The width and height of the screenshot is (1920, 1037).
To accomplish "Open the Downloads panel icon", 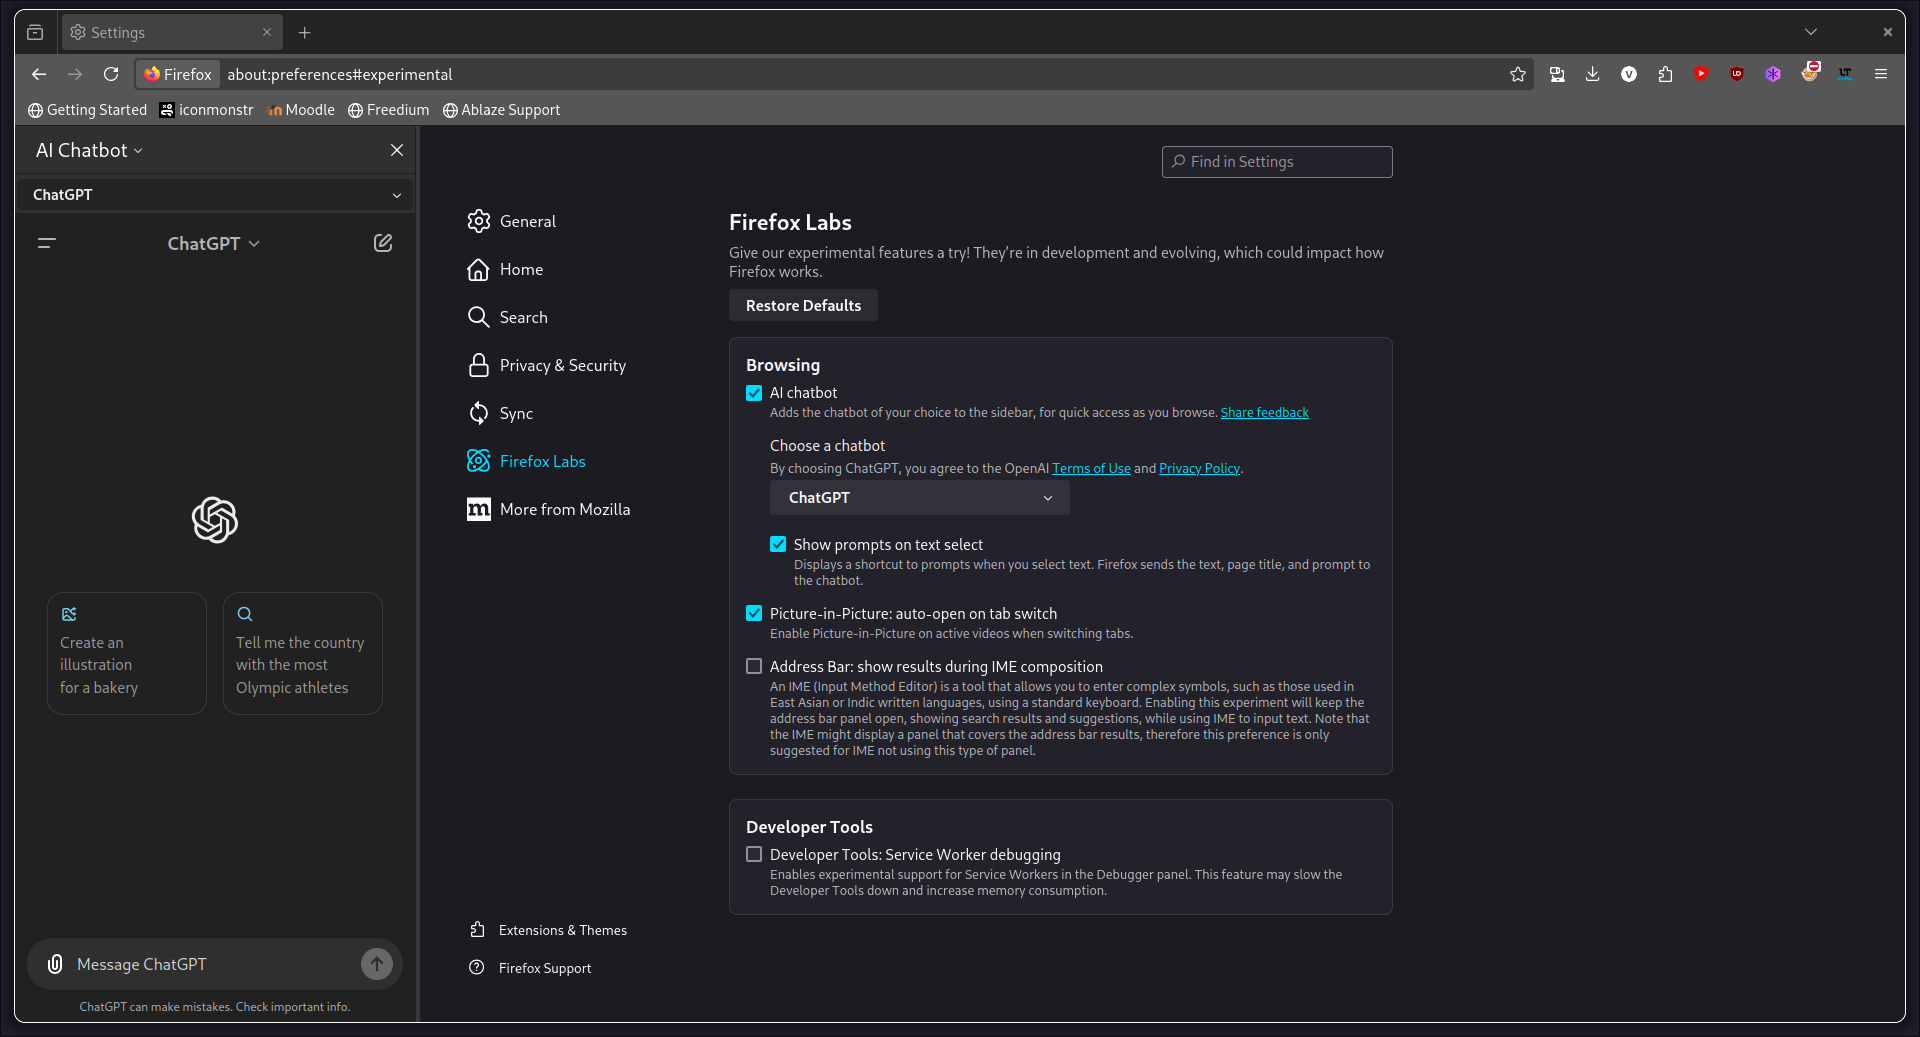I will click(1593, 74).
